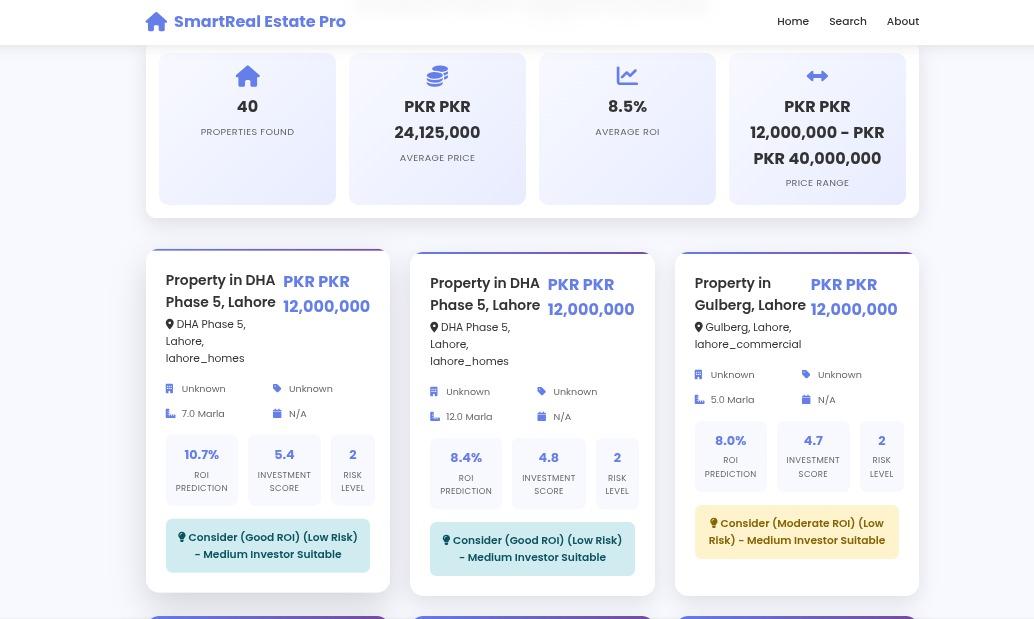Go to the Search page in navbar
This screenshot has width=1034, height=619.
click(847, 21)
